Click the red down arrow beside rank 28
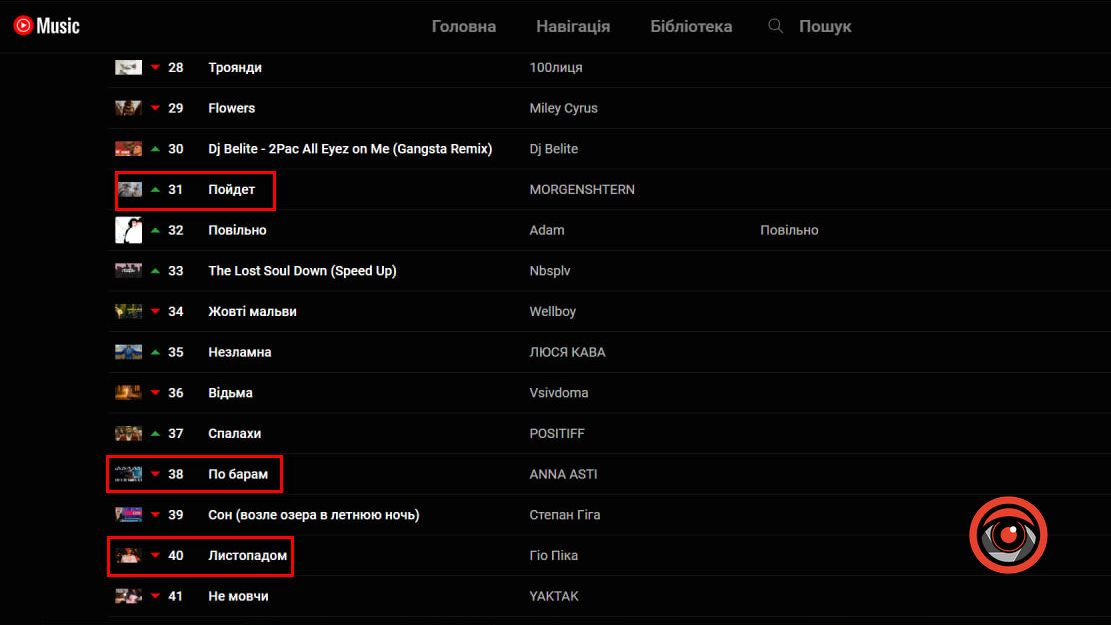The width and height of the screenshot is (1111, 625). (155, 68)
